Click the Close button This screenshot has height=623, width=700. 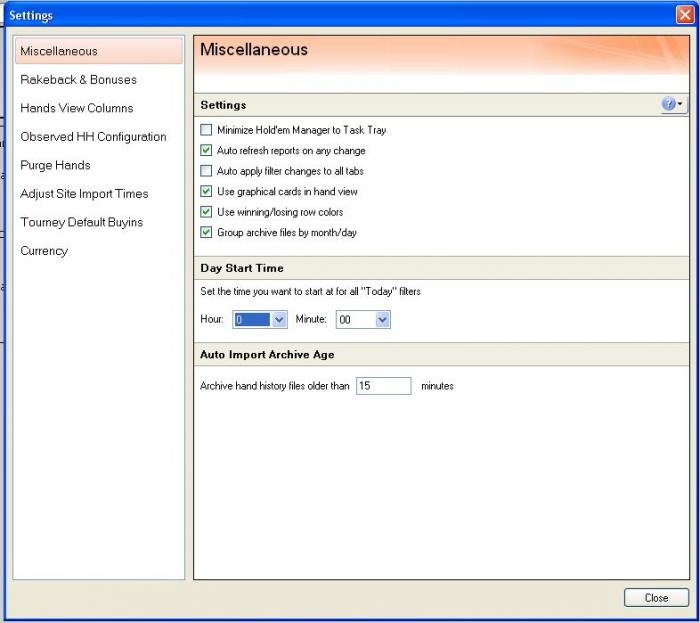coord(656,598)
